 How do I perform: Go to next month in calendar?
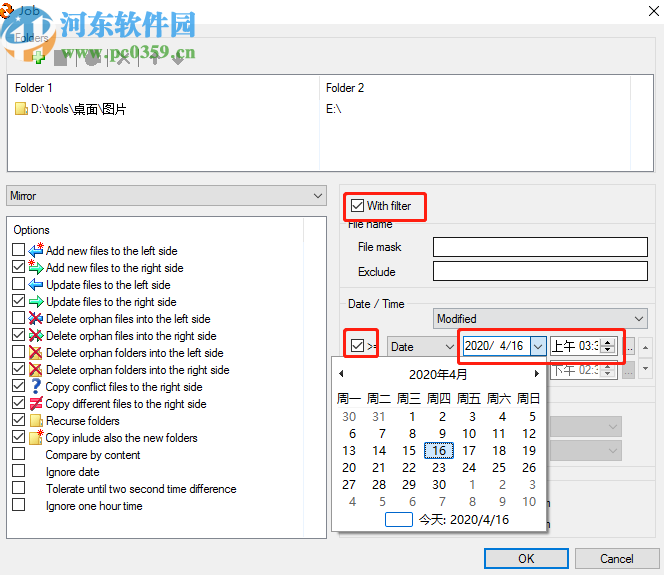pos(537,373)
